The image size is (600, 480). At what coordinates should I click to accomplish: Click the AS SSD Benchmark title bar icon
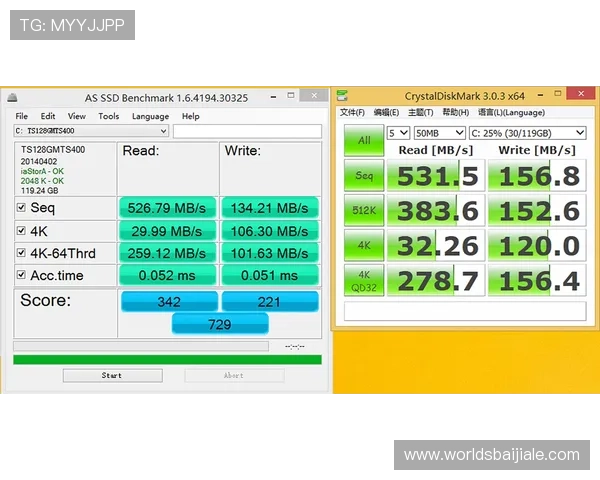coord(13,98)
